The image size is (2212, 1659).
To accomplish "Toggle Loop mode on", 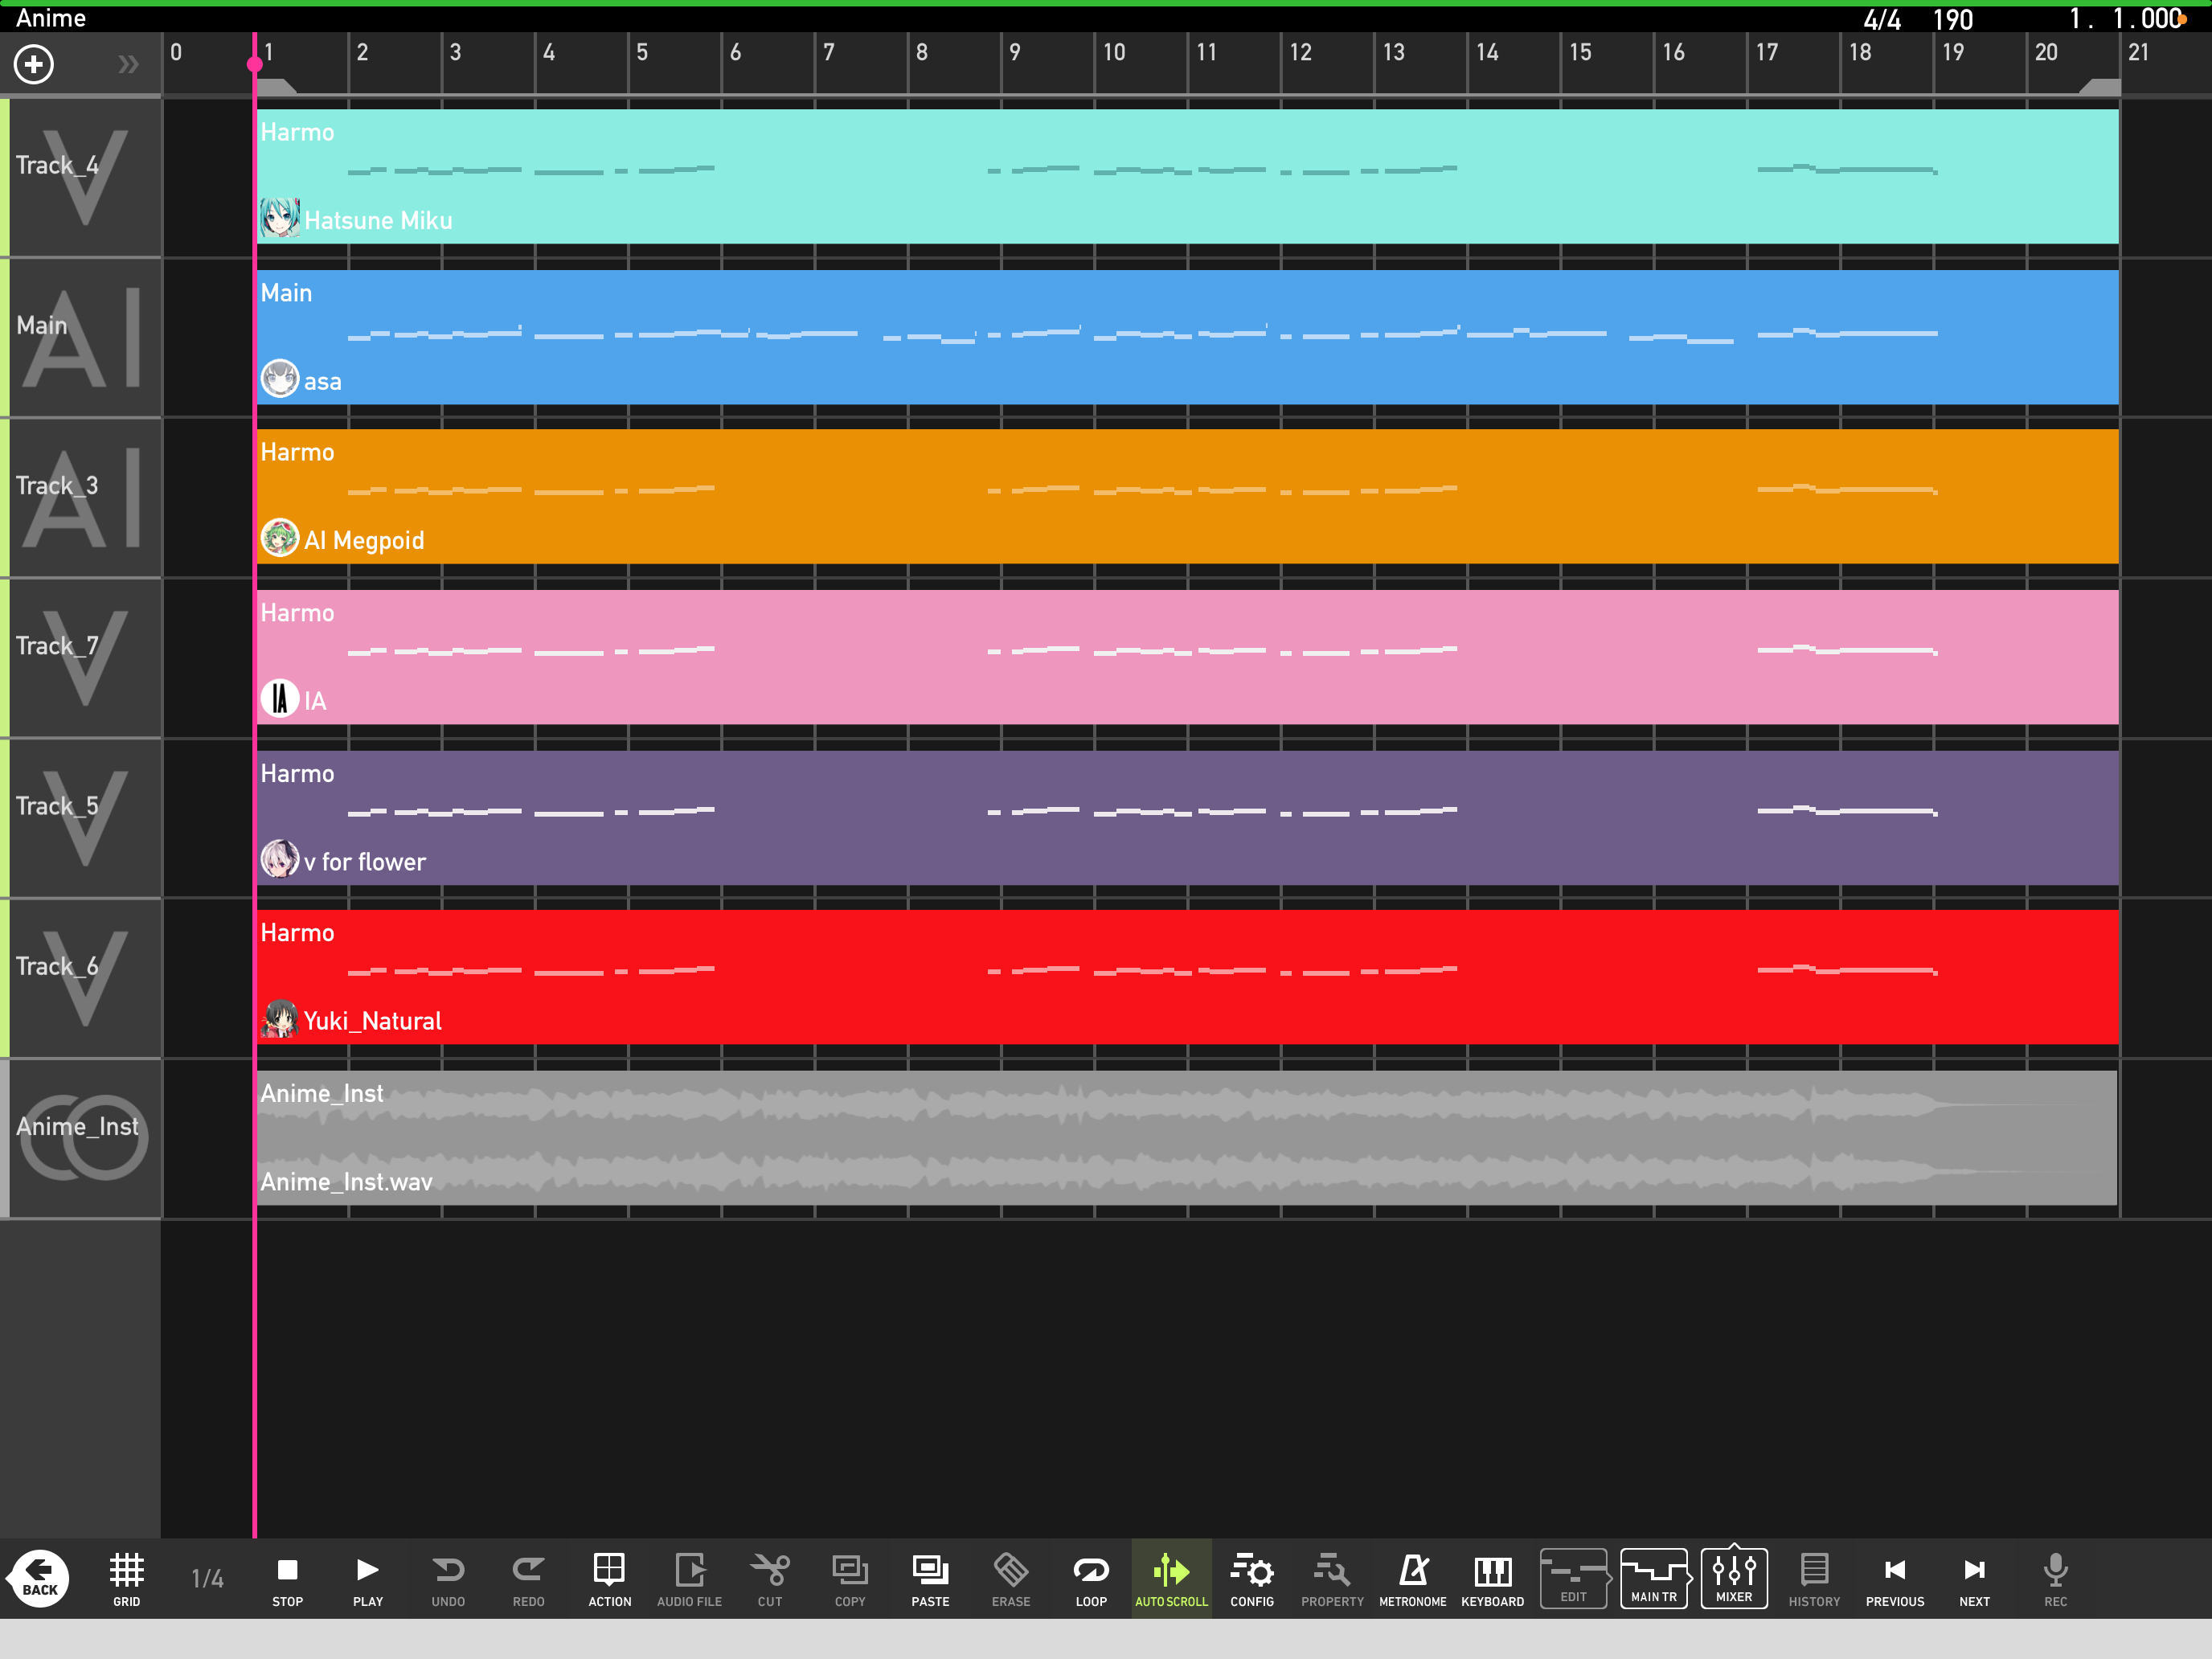I will pos(1090,1578).
